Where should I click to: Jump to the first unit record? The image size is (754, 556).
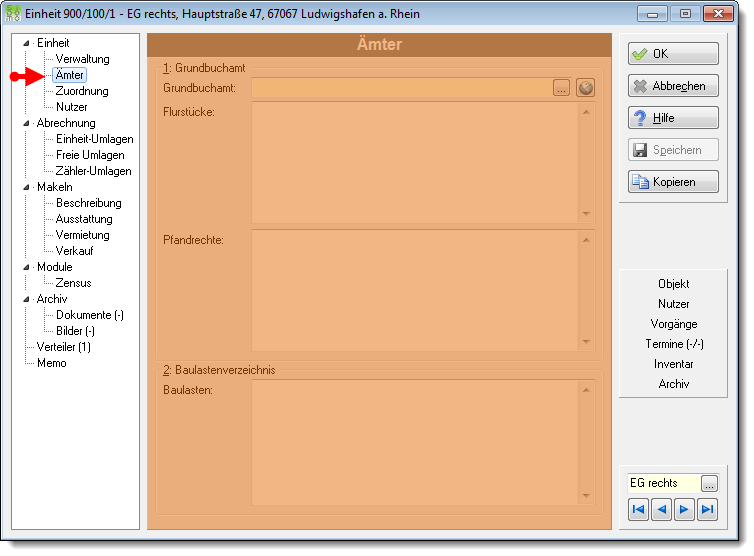click(638, 509)
